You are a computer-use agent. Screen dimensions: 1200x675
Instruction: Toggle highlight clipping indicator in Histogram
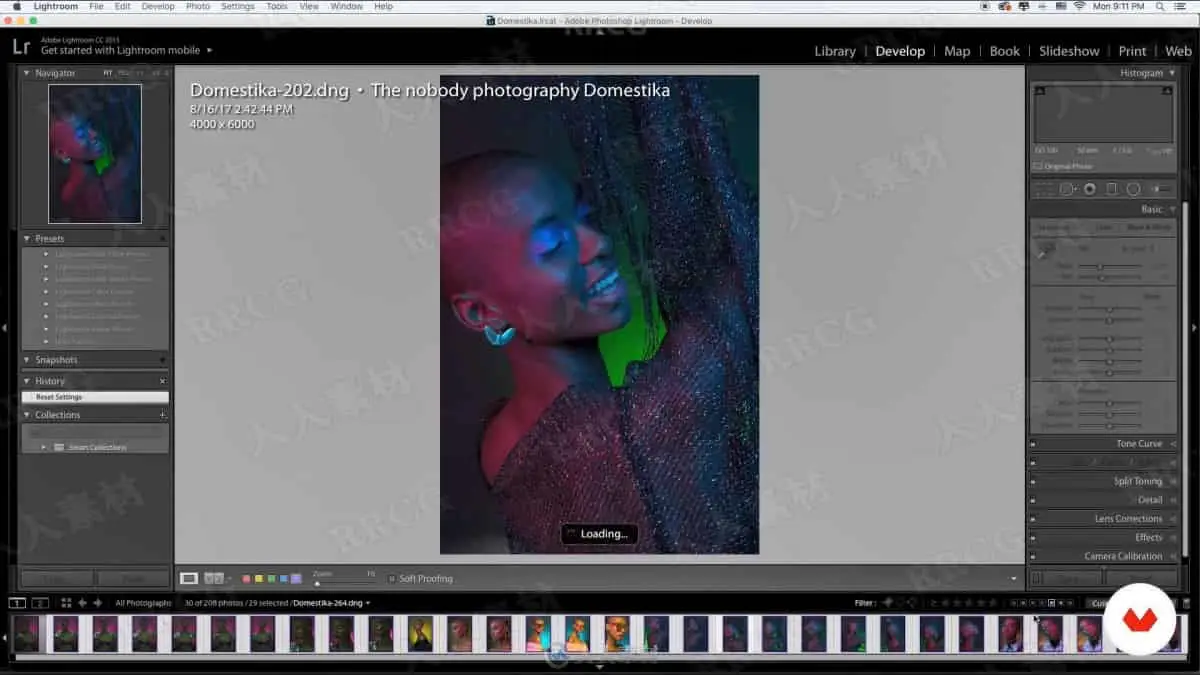1168,90
